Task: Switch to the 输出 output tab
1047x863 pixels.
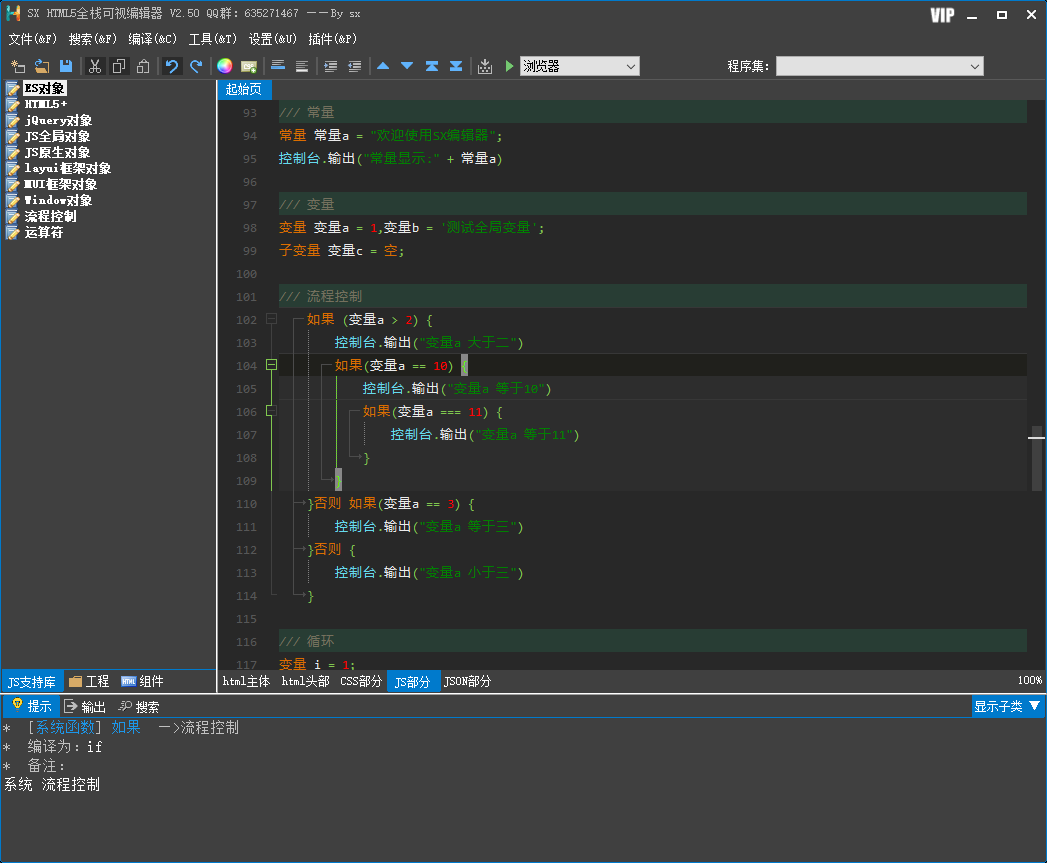Action: point(85,706)
